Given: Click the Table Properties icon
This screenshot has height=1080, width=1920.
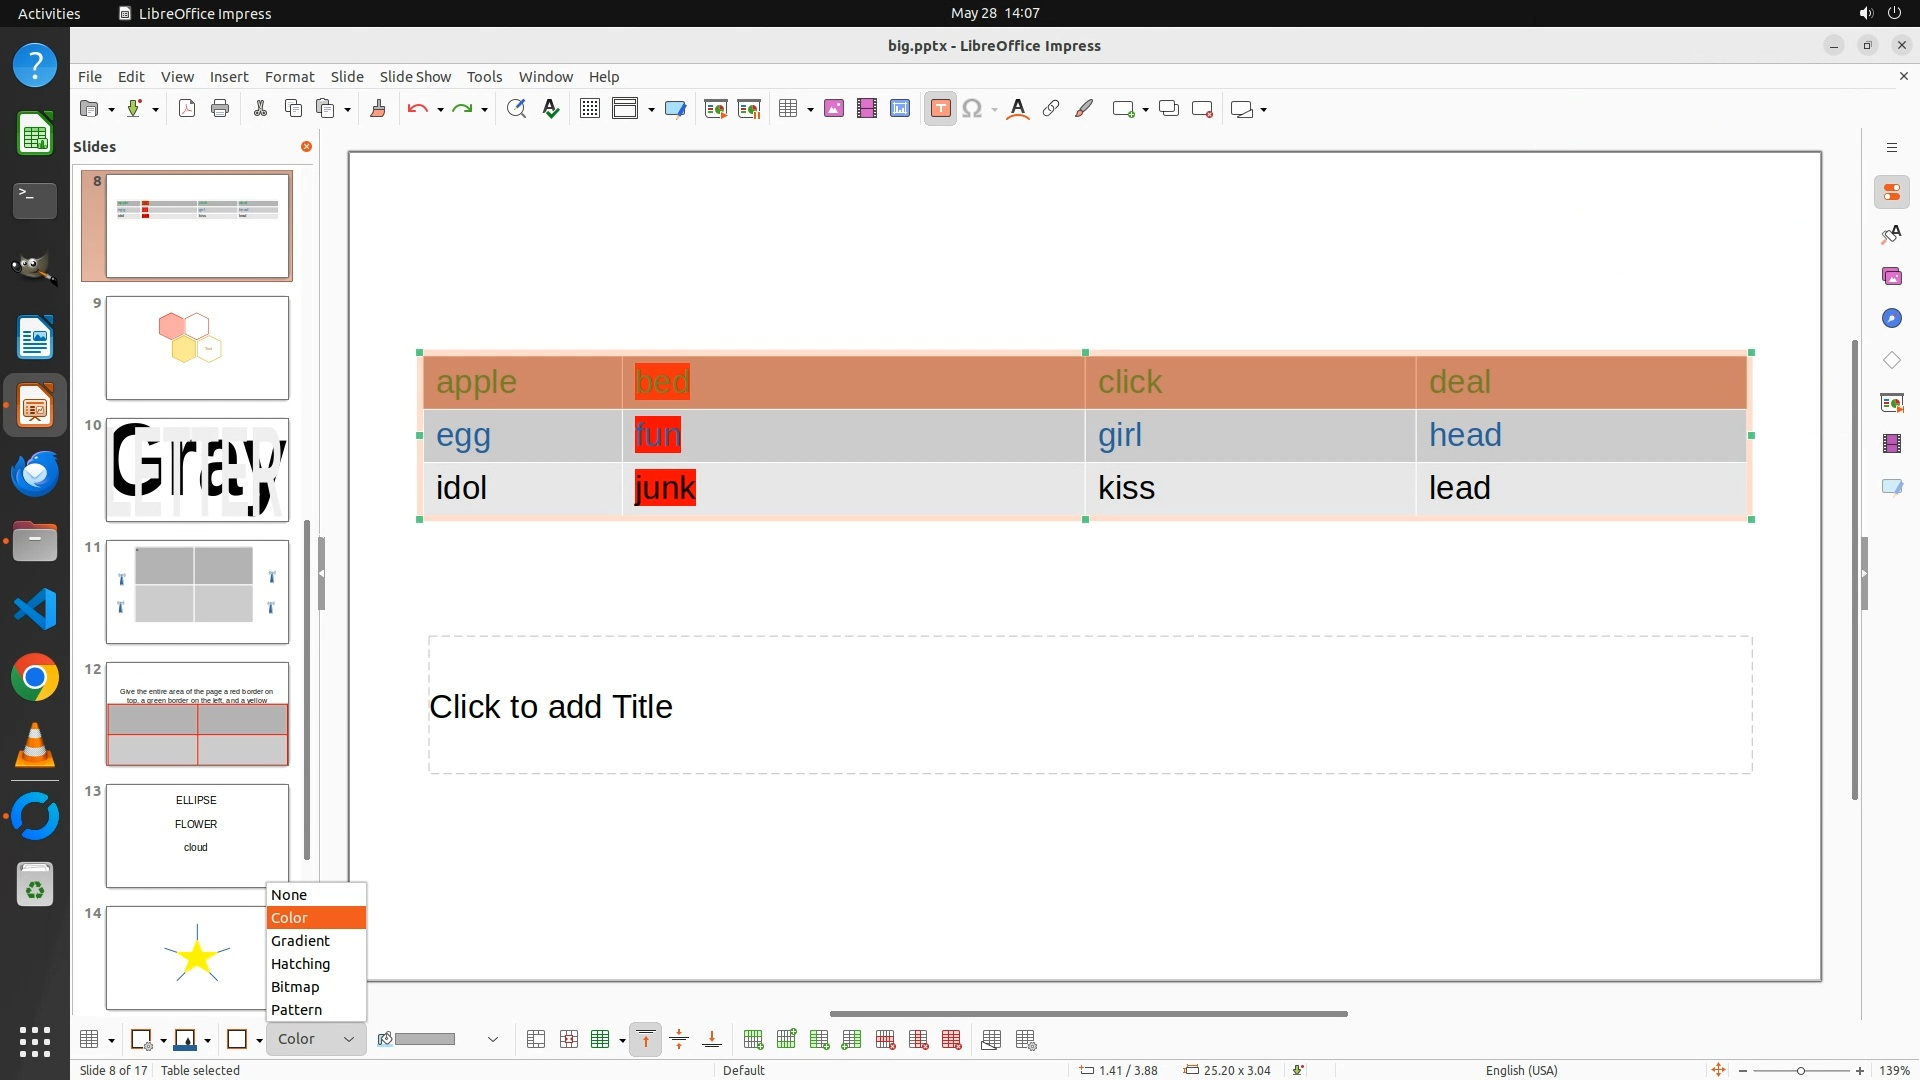Looking at the screenshot, I should [1026, 1040].
